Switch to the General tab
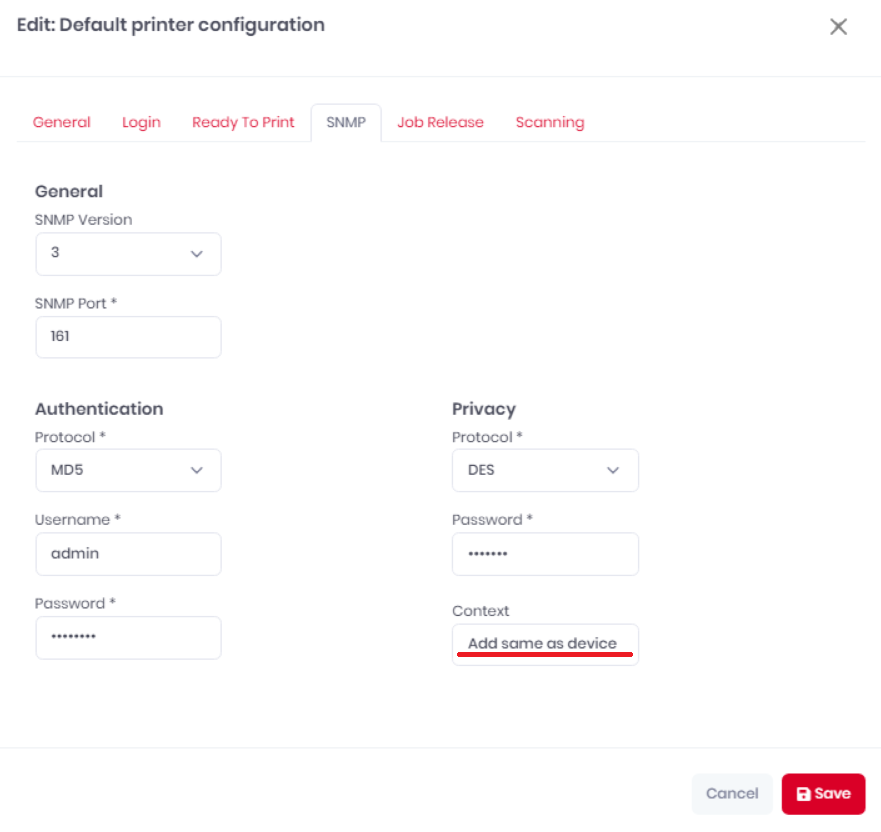The height and width of the screenshot is (832, 881). click(x=61, y=122)
